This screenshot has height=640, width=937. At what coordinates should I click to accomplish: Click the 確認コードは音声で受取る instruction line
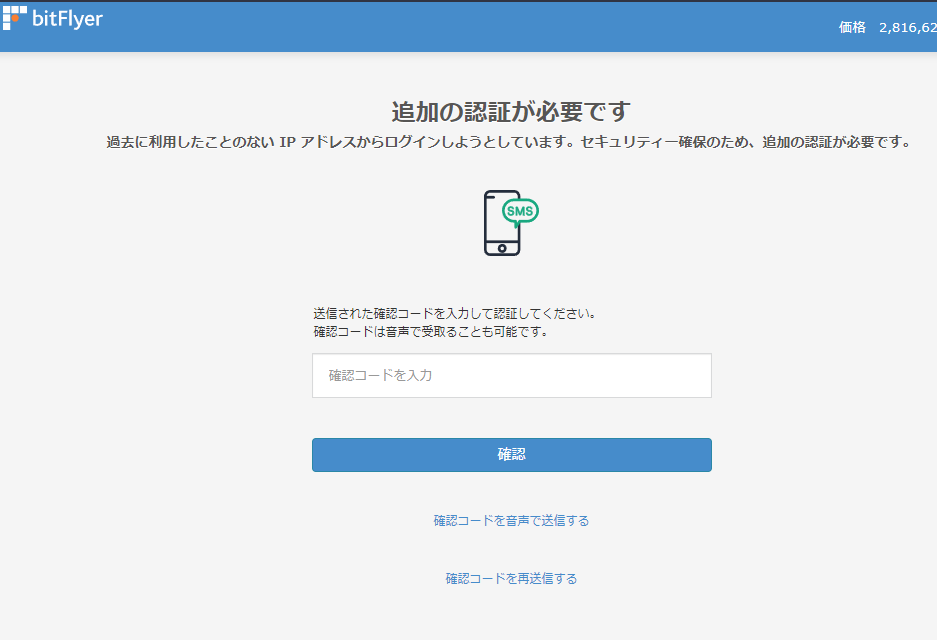(x=430, y=331)
